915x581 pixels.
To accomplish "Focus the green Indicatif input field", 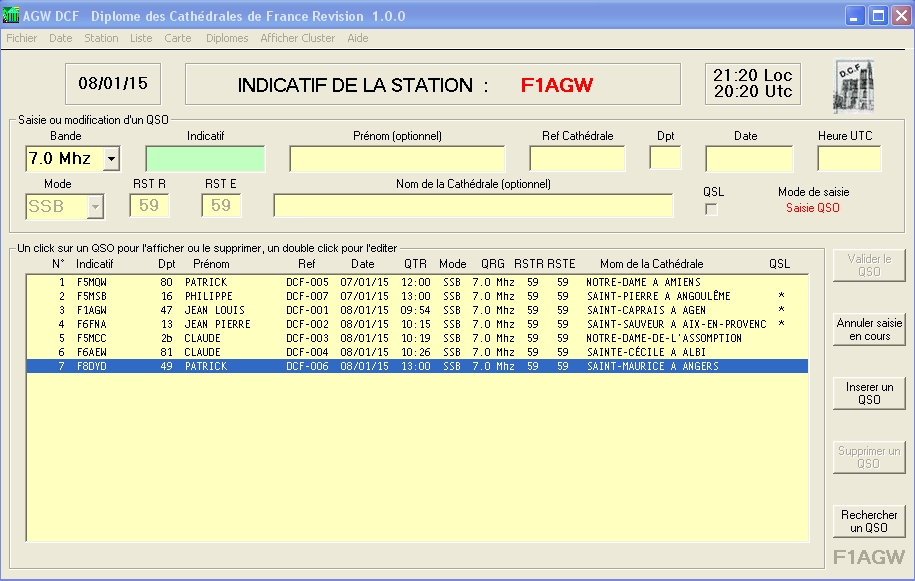I will [x=205, y=159].
